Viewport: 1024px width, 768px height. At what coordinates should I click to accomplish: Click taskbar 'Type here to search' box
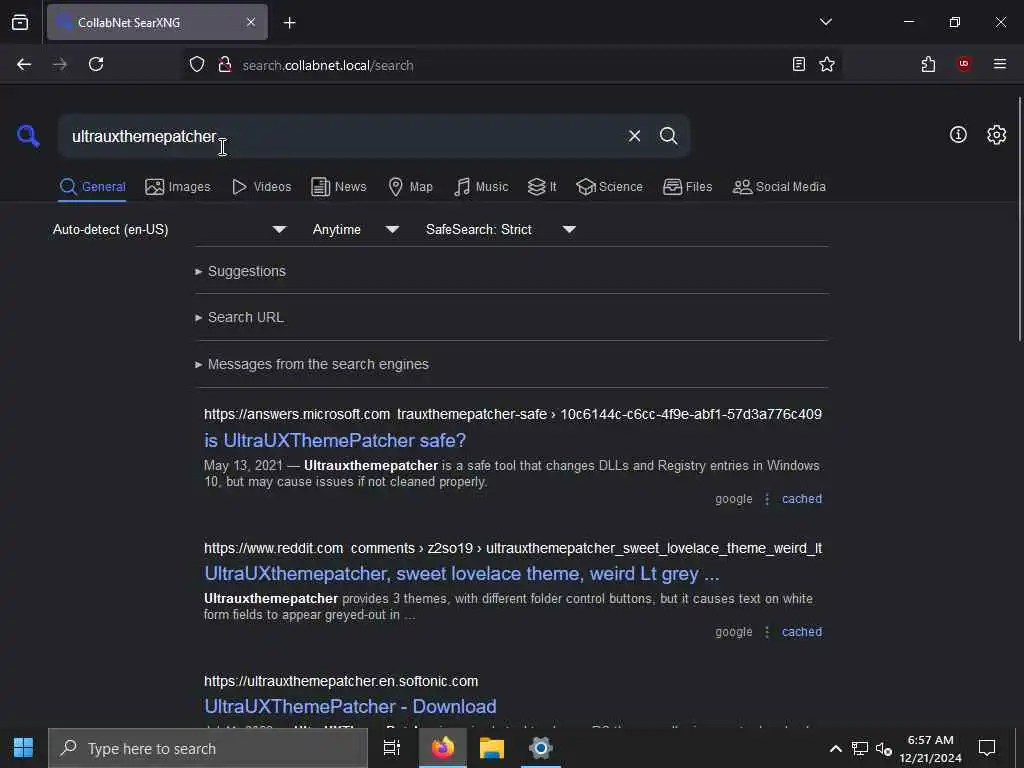point(208,748)
